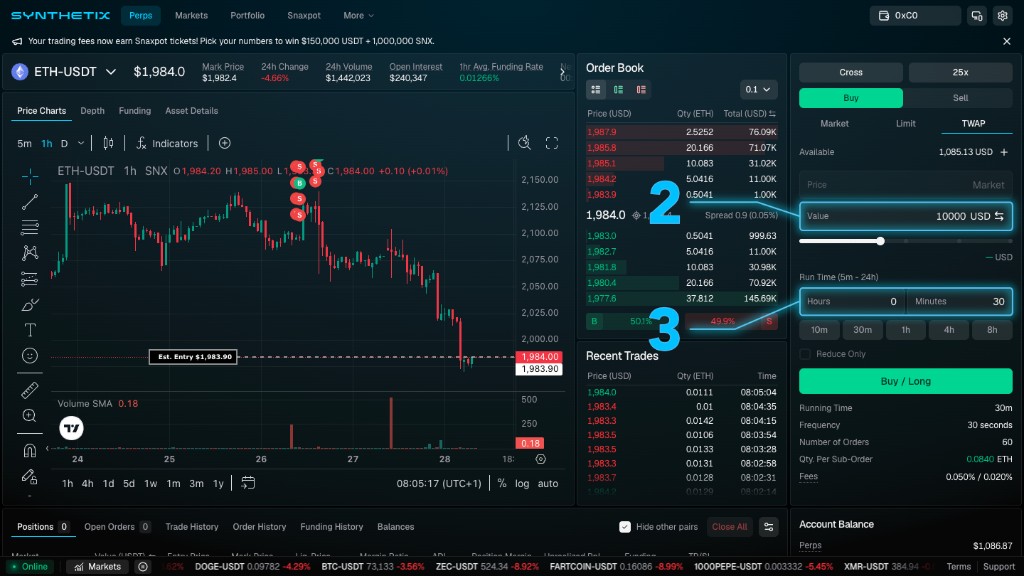
Task: Open the go-to-date calendar icon
Action: tap(248, 483)
